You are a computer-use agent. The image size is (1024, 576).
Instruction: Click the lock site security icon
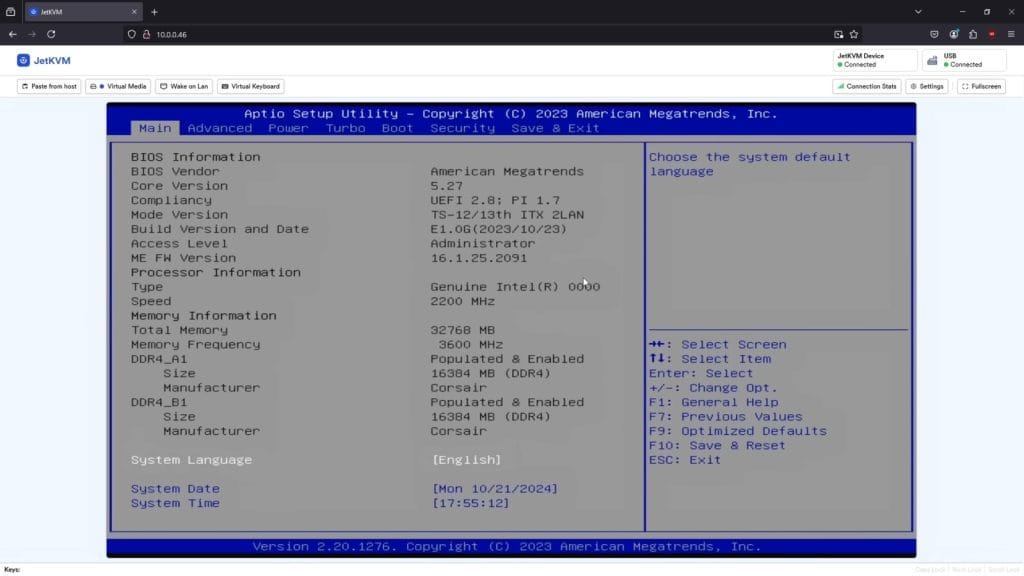146,35
